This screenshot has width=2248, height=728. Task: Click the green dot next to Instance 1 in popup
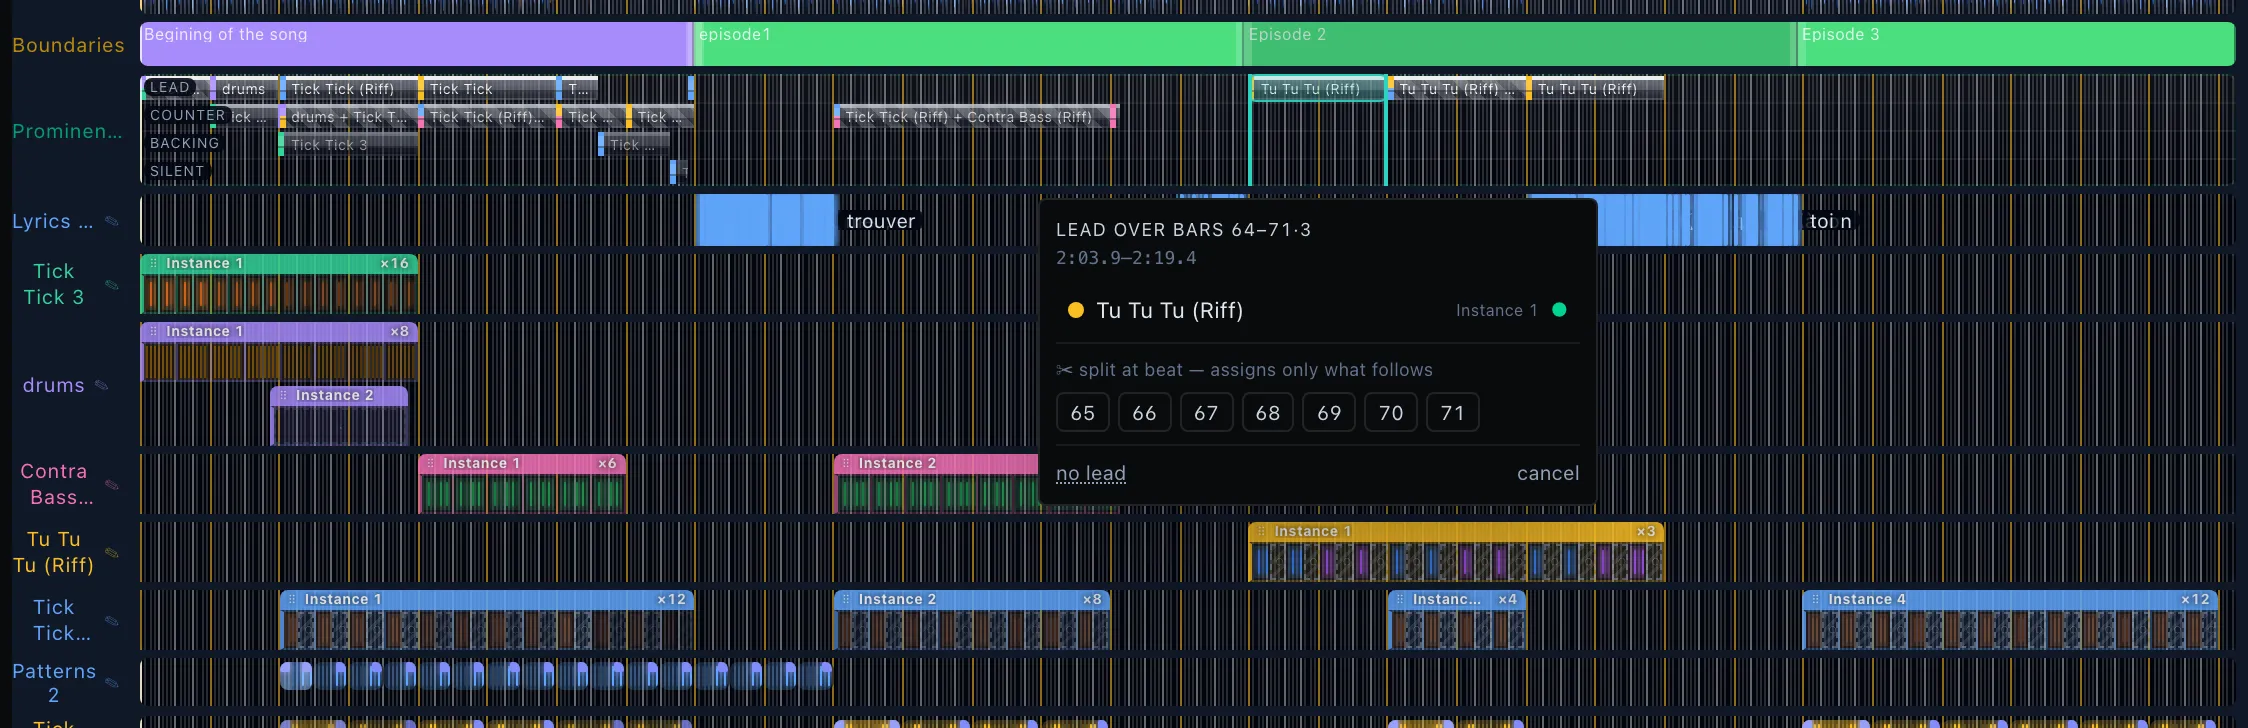[1559, 310]
